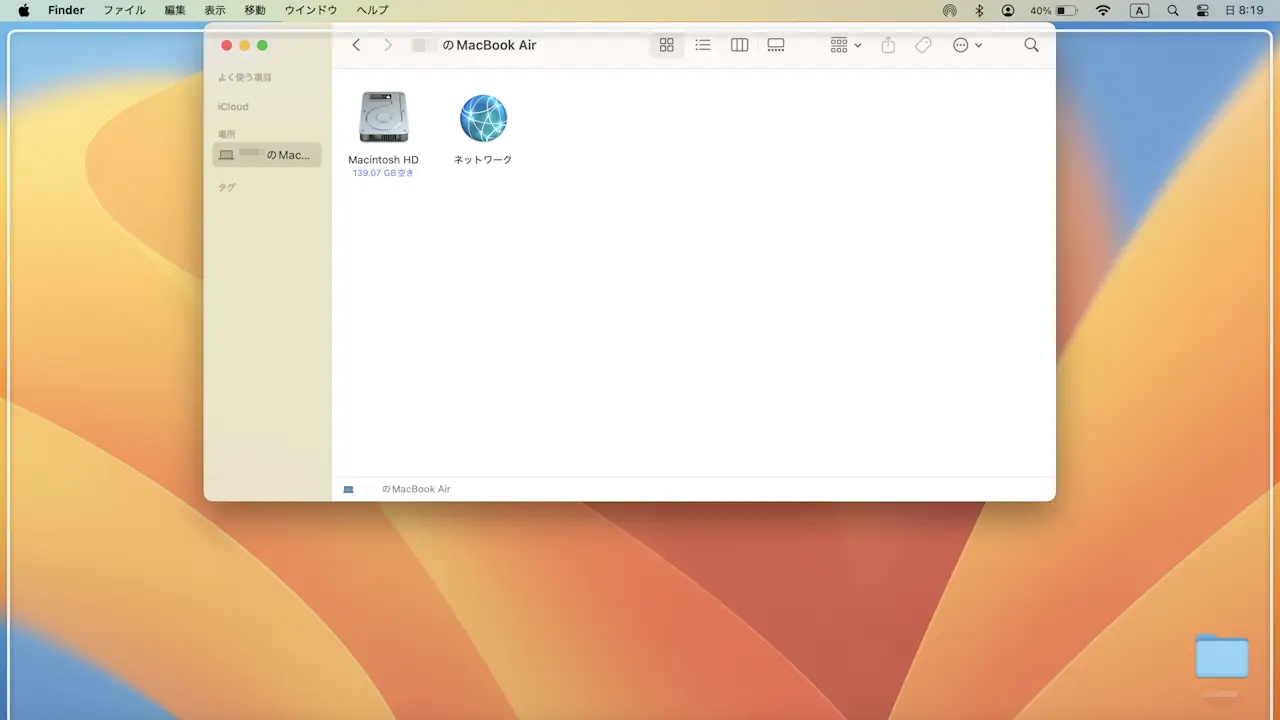Image resolution: width=1280 pixels, height=720 pixels.
Task: Switch to gallery view in Finder
Action: 776,45
